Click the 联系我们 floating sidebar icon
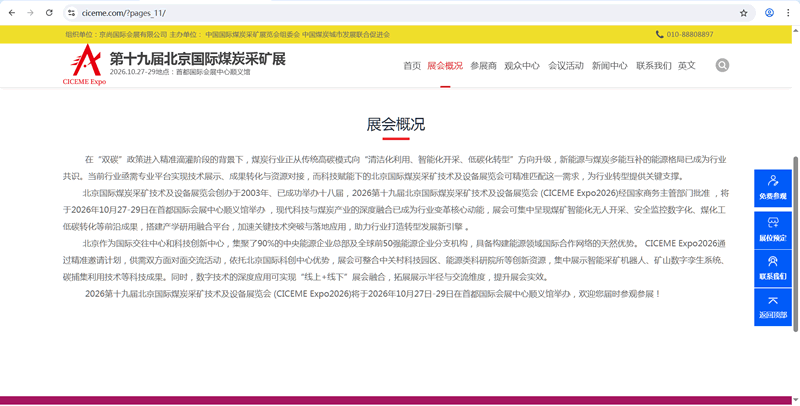Viewport: 800px width, 406px height. (772, 267)
